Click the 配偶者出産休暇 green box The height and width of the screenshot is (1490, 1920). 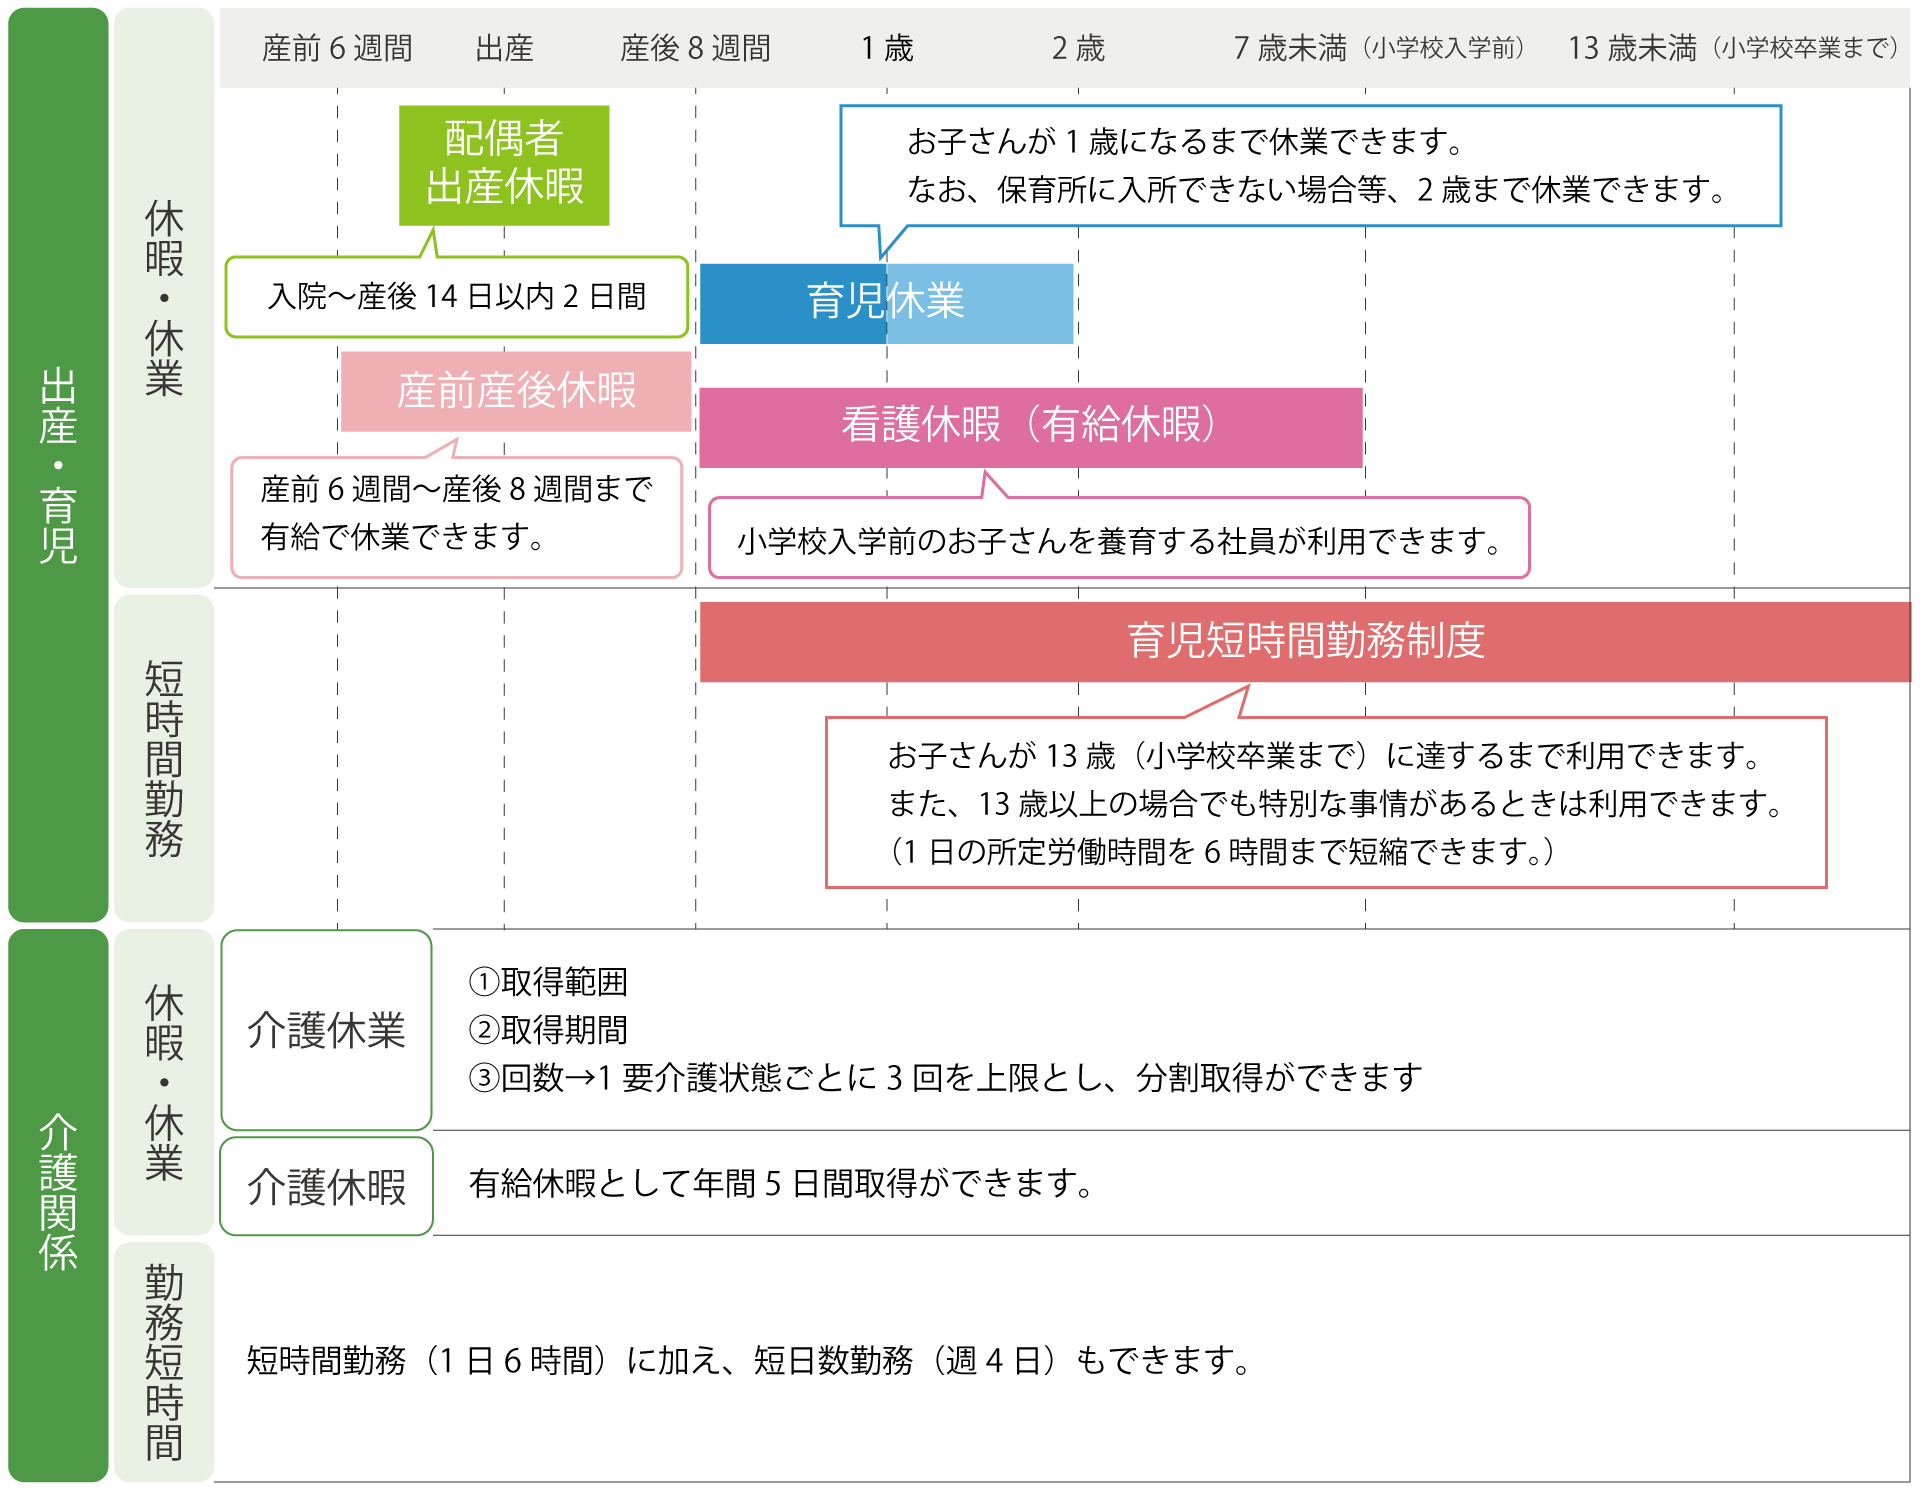click(504, 165)
